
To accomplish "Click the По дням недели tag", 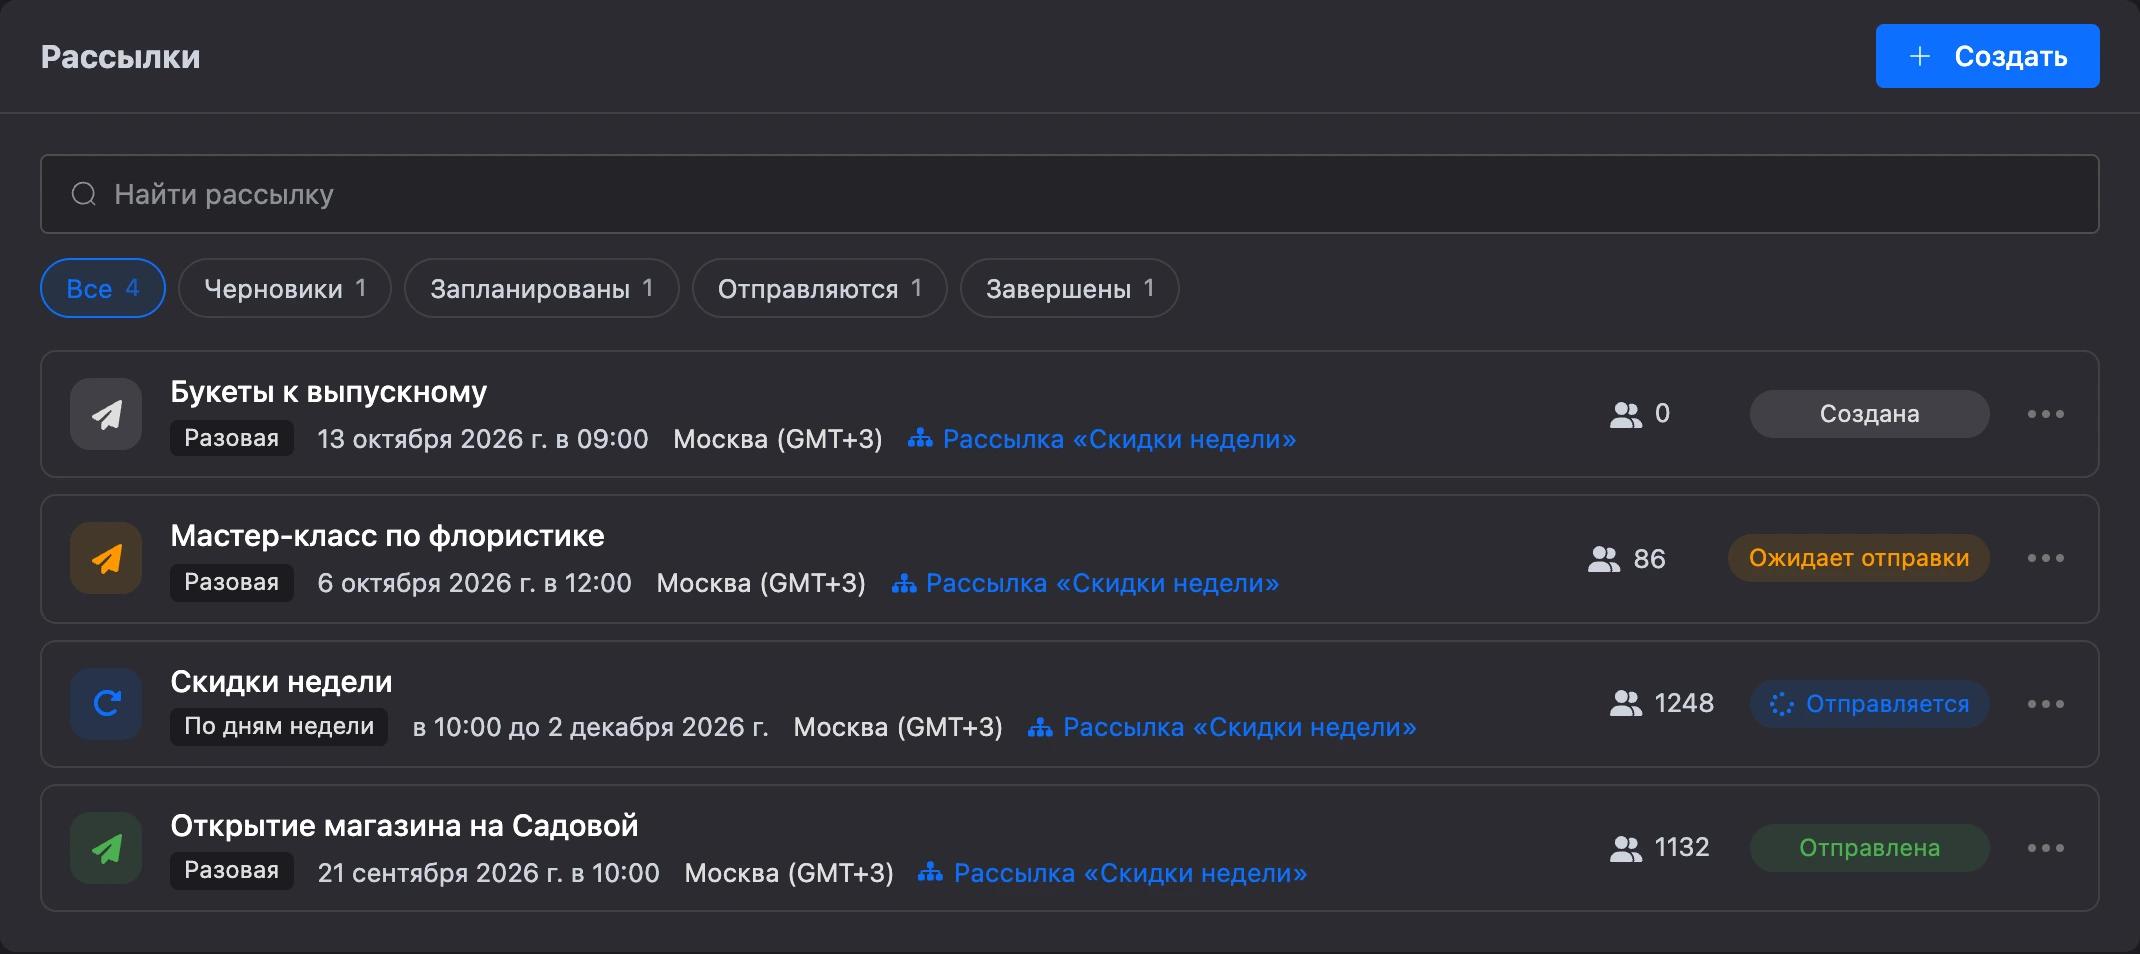I will pos(279,726).
